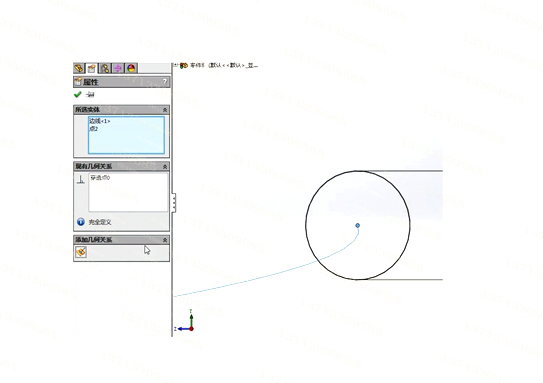The width and height of the screenshot is (543, 383).
Task: Click the perpendicular relations icon beside list
Action: (81, 179)
